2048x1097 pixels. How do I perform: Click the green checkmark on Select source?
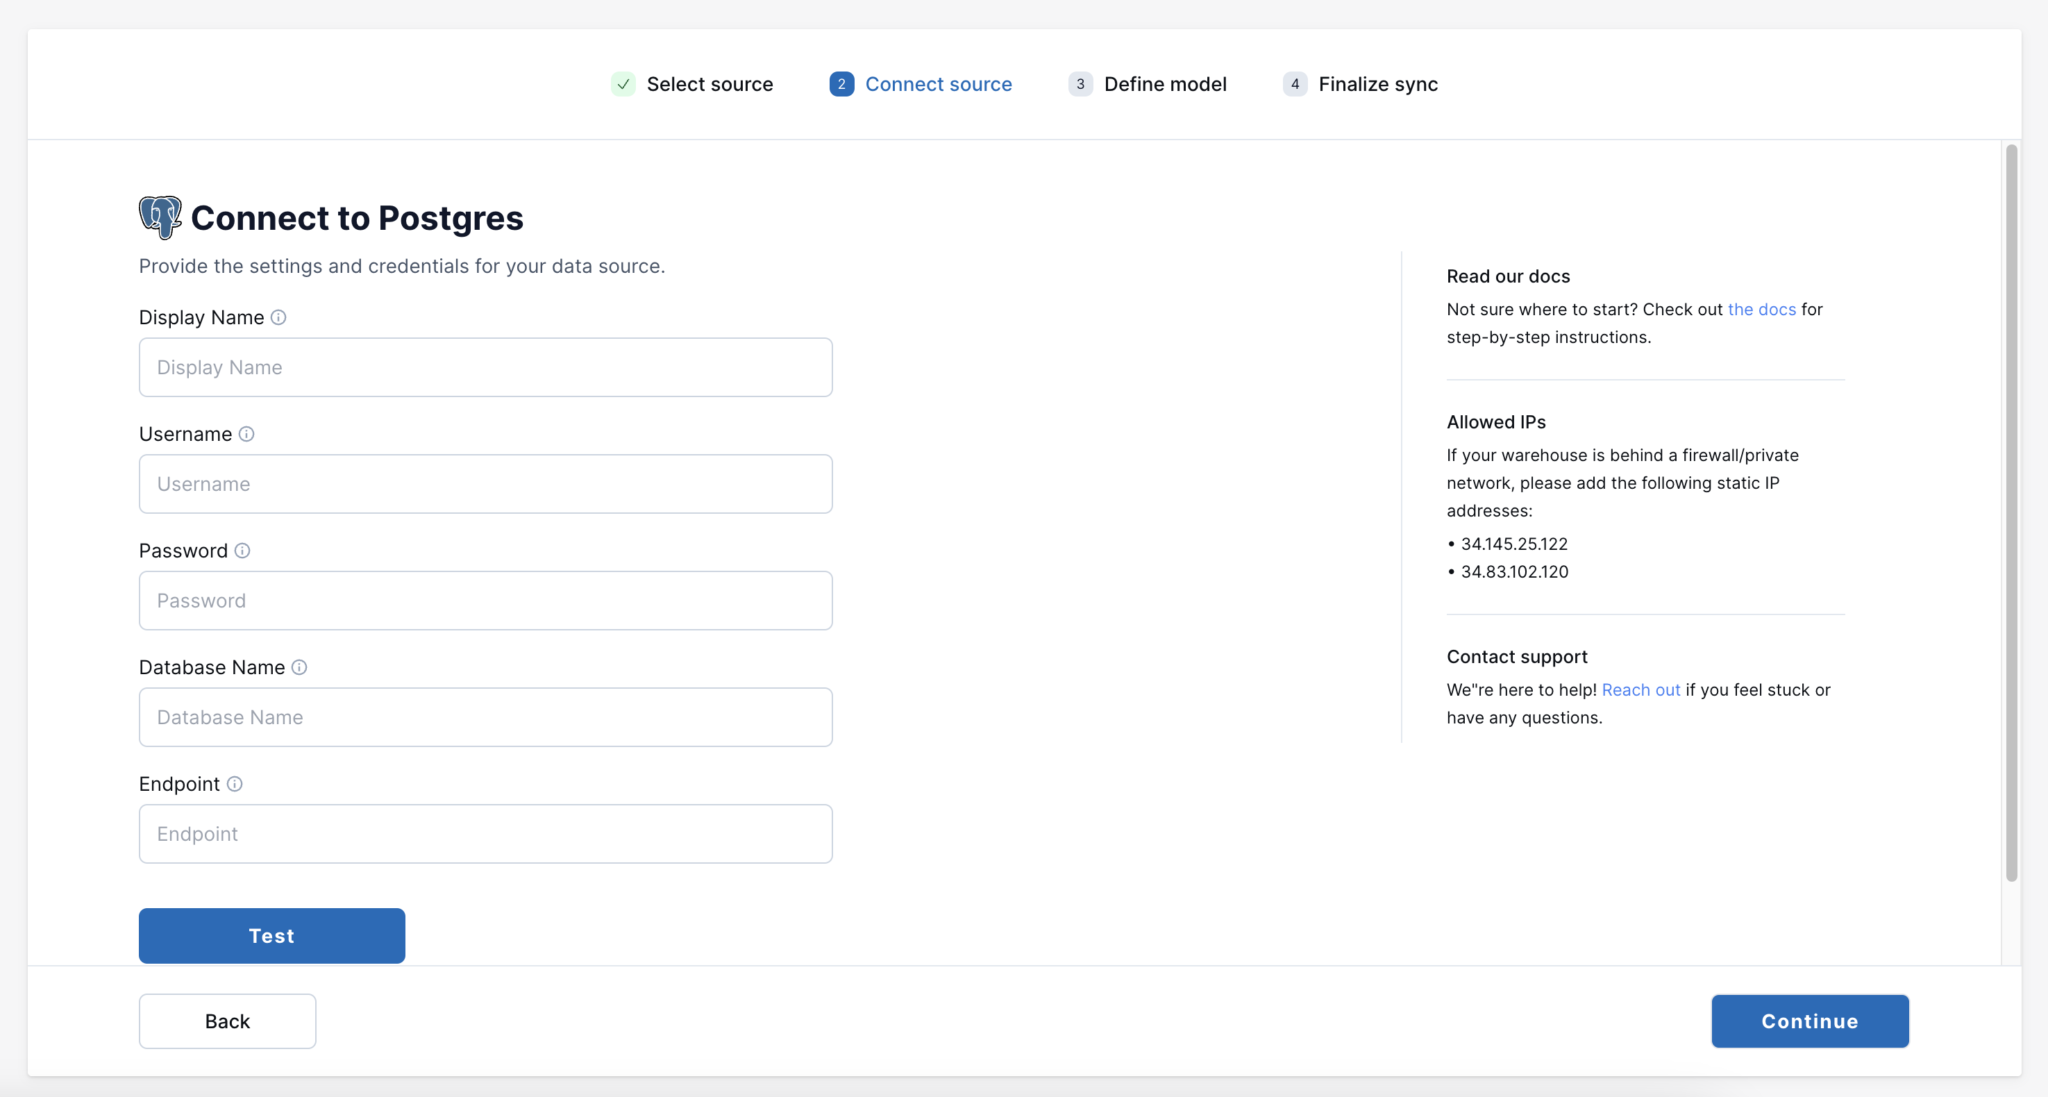click(623, 84)
